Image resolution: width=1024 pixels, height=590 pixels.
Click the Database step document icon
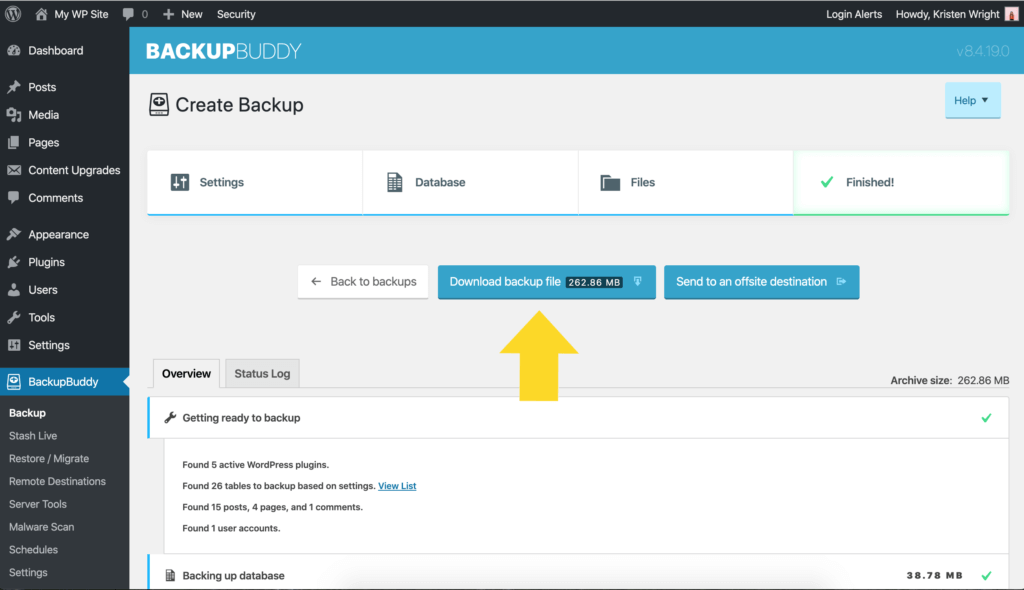coord(394,182)
